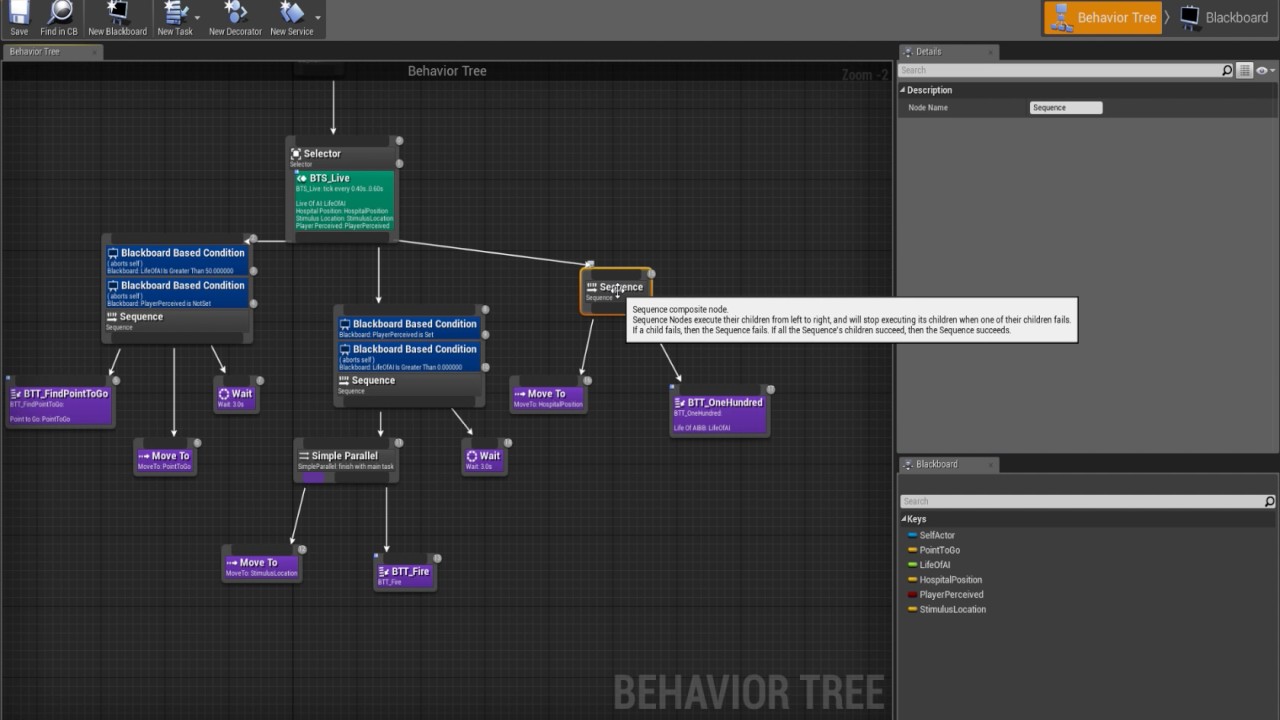Click the Details panel search field
This screenshot has height=720, width=1280.
pyautogui.click(x=1060, y=70)
